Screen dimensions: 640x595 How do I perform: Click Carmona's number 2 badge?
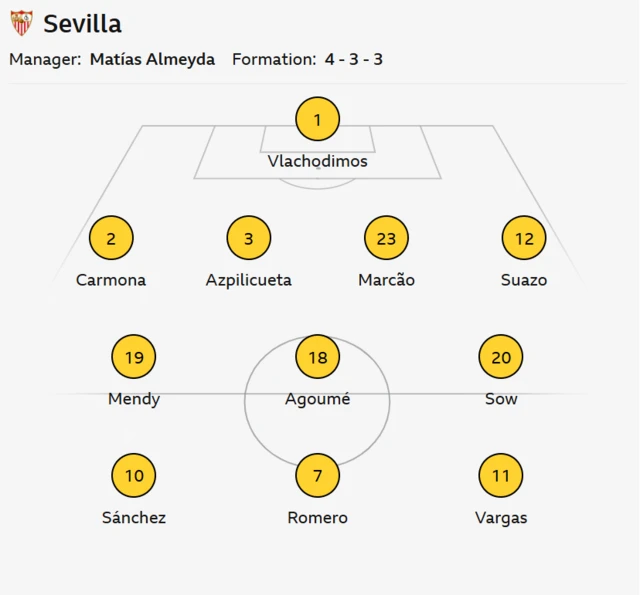(x=111, y=239)
